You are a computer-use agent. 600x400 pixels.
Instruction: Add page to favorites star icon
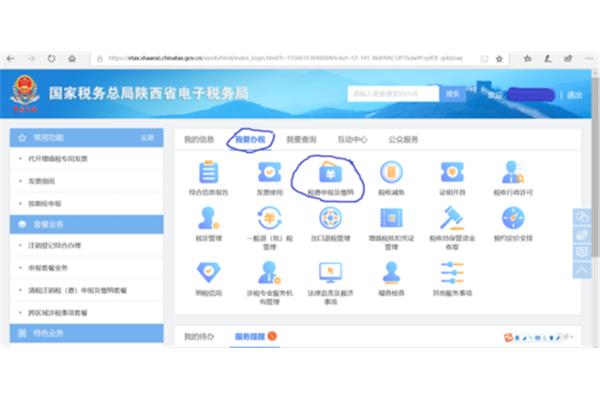(x=499, y=59)
